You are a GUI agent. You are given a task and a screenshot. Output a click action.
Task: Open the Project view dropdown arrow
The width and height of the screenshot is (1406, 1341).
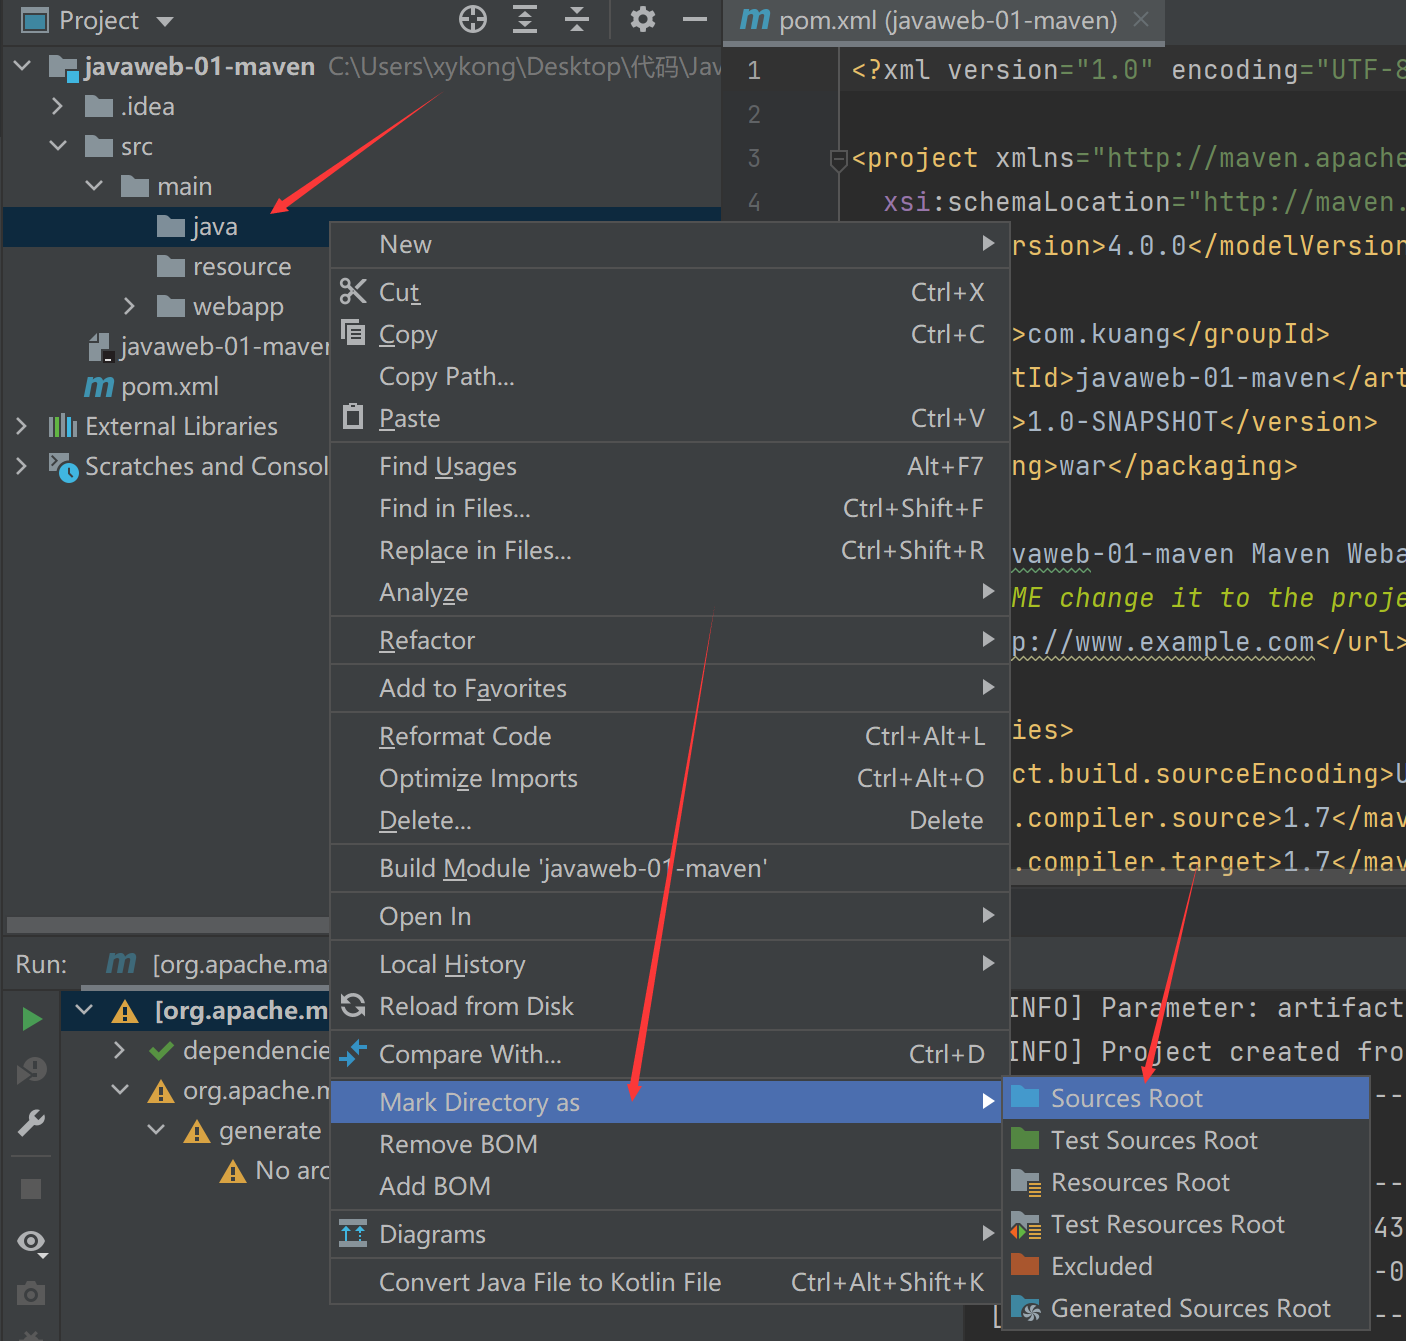tap(165, 21)
